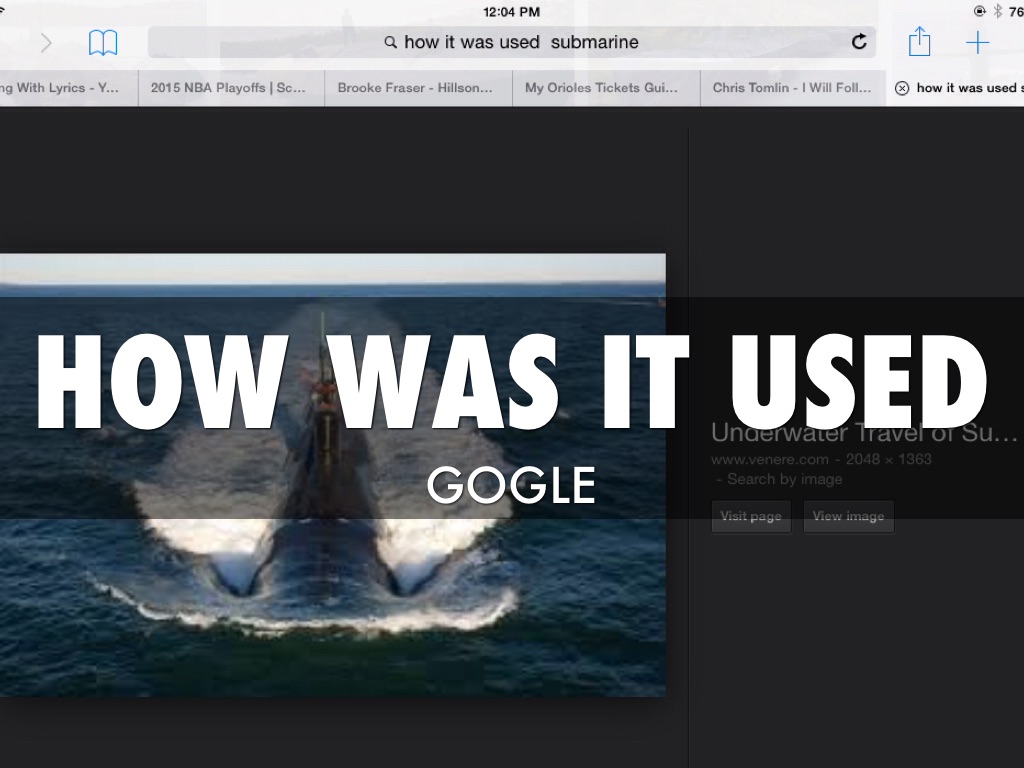This screenshot has height=768, width=1024.
Task: Open the My Orioles Tickets Guide tab
Action: tap(602, 88)
